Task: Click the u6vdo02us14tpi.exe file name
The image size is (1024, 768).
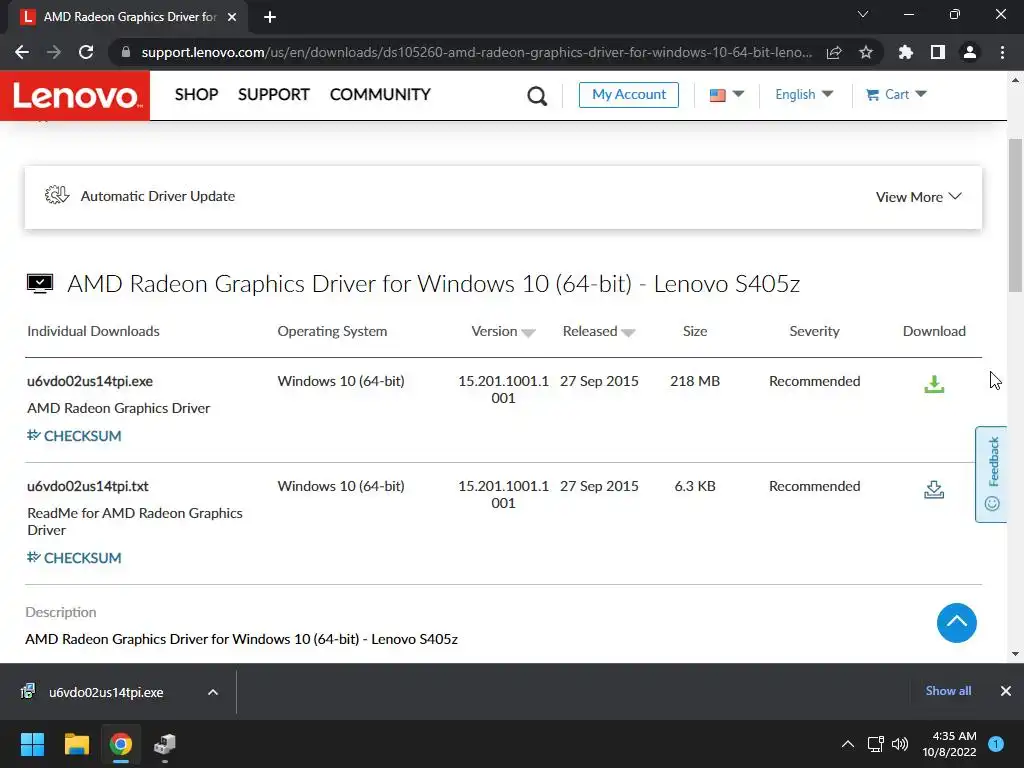Action: pos(89,381)
